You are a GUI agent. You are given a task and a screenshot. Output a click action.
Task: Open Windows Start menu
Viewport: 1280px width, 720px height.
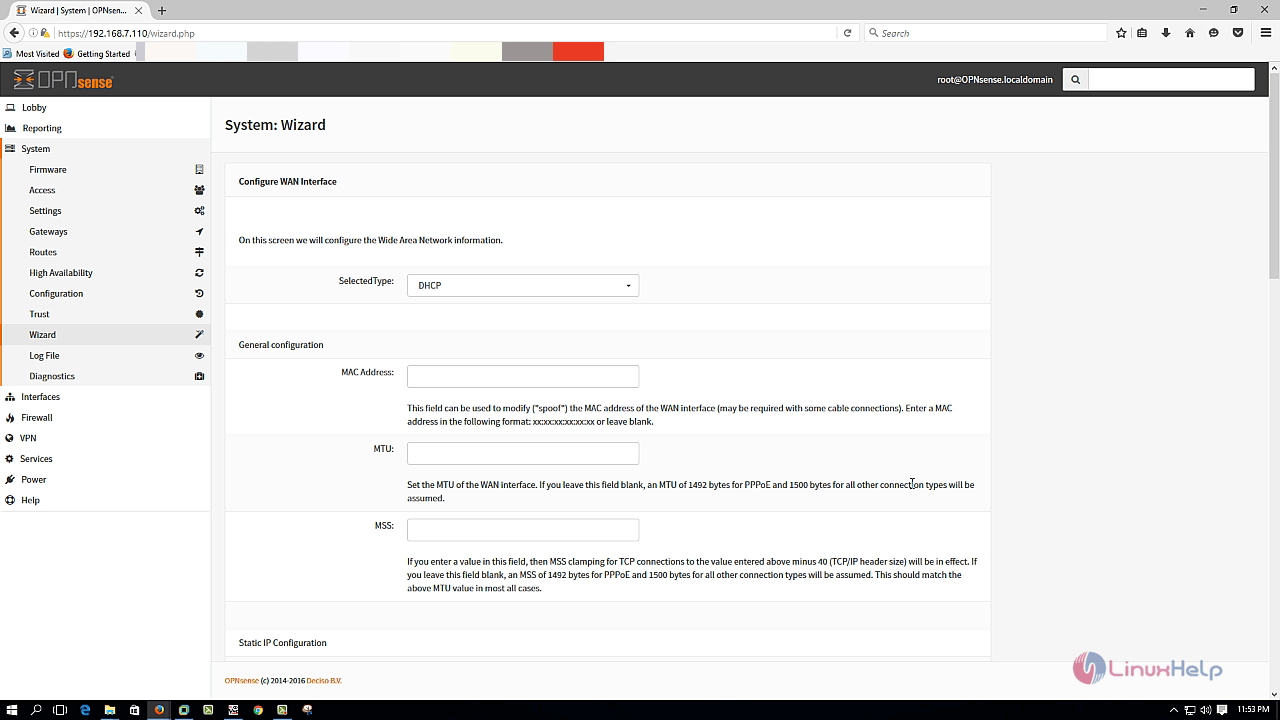click(12, 710)
